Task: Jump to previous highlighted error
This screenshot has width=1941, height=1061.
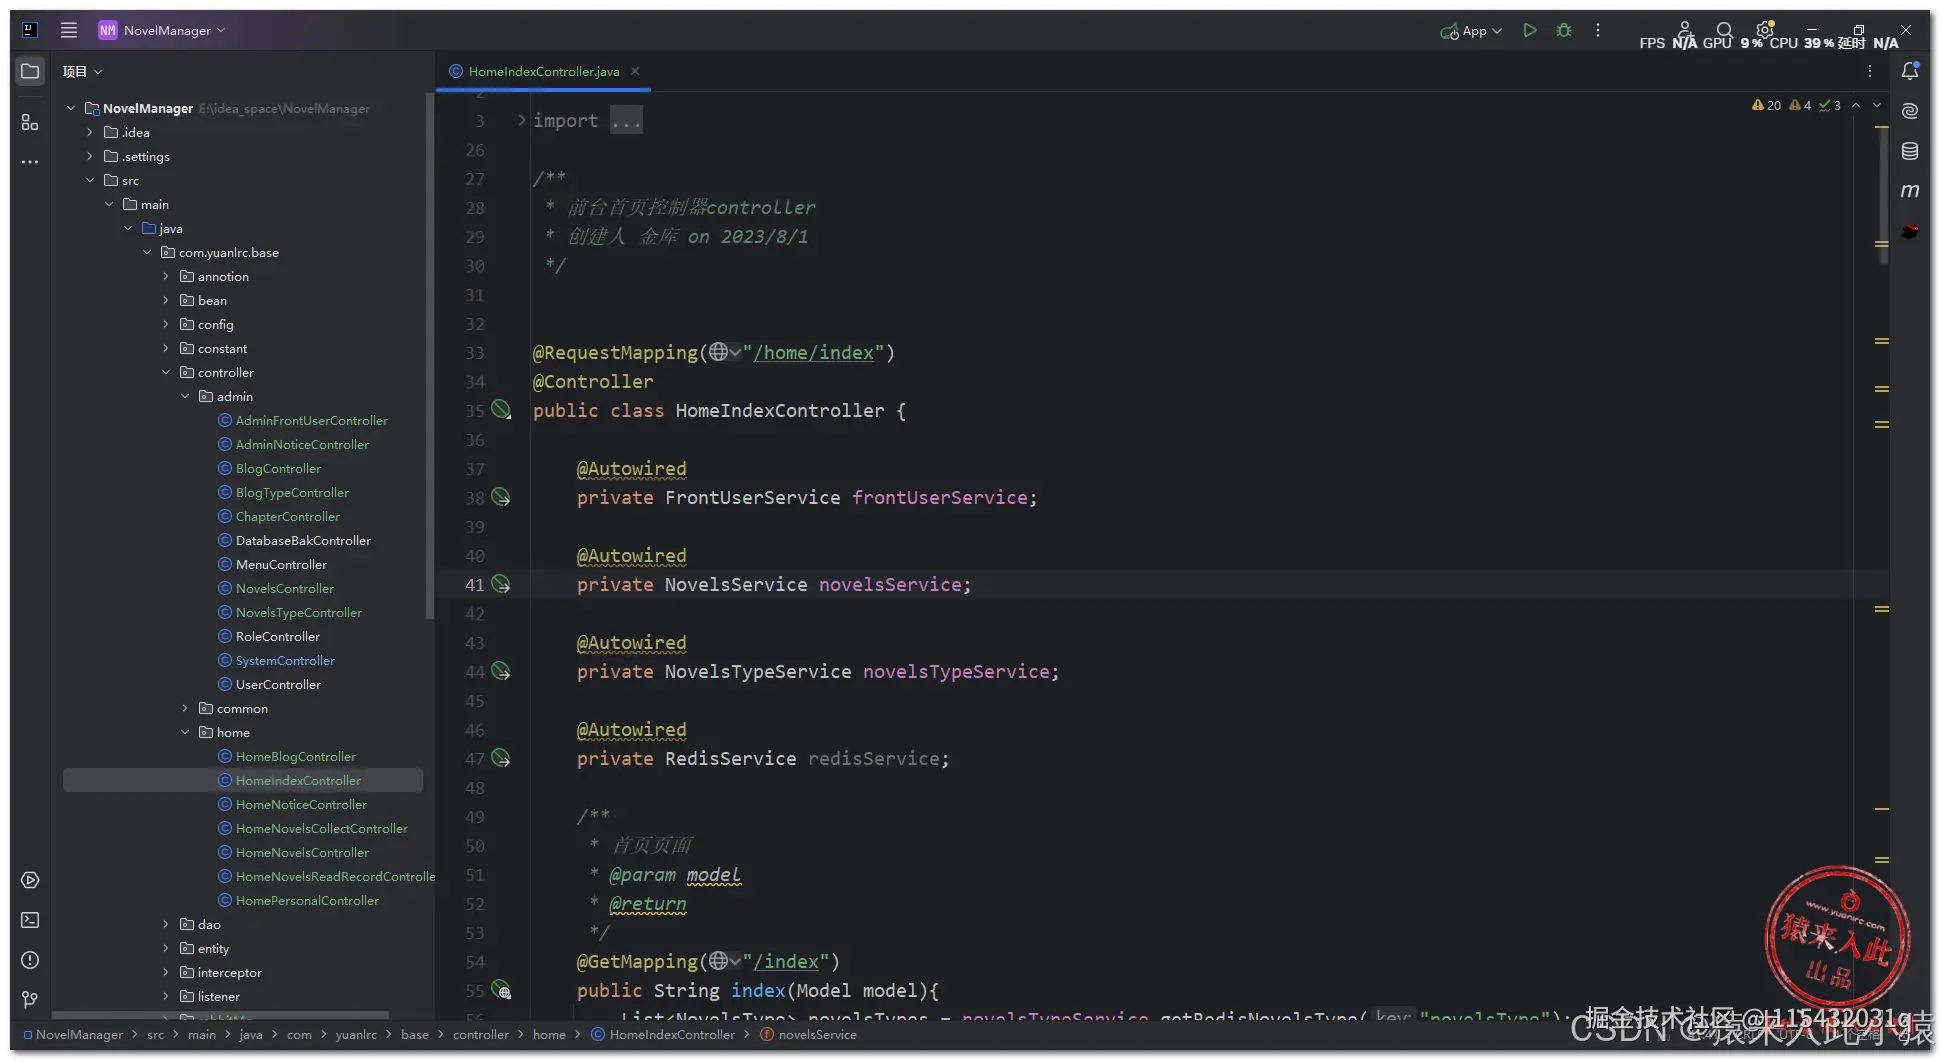Action: click(x=1856, y=105)
